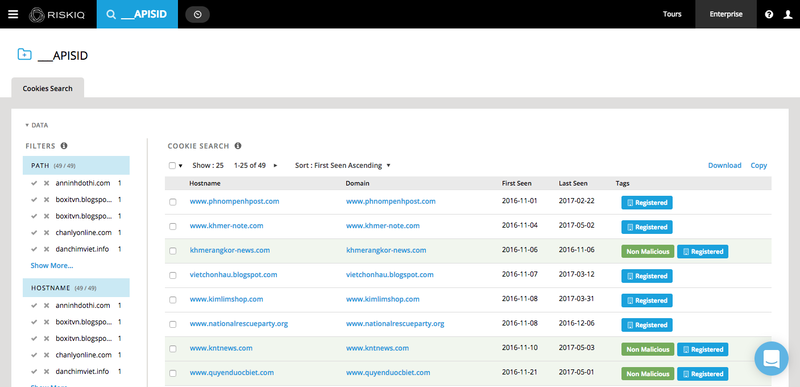This screenshot has width=800, height=387.
Task: Click the Domain column header
Action: click(357, 183)
